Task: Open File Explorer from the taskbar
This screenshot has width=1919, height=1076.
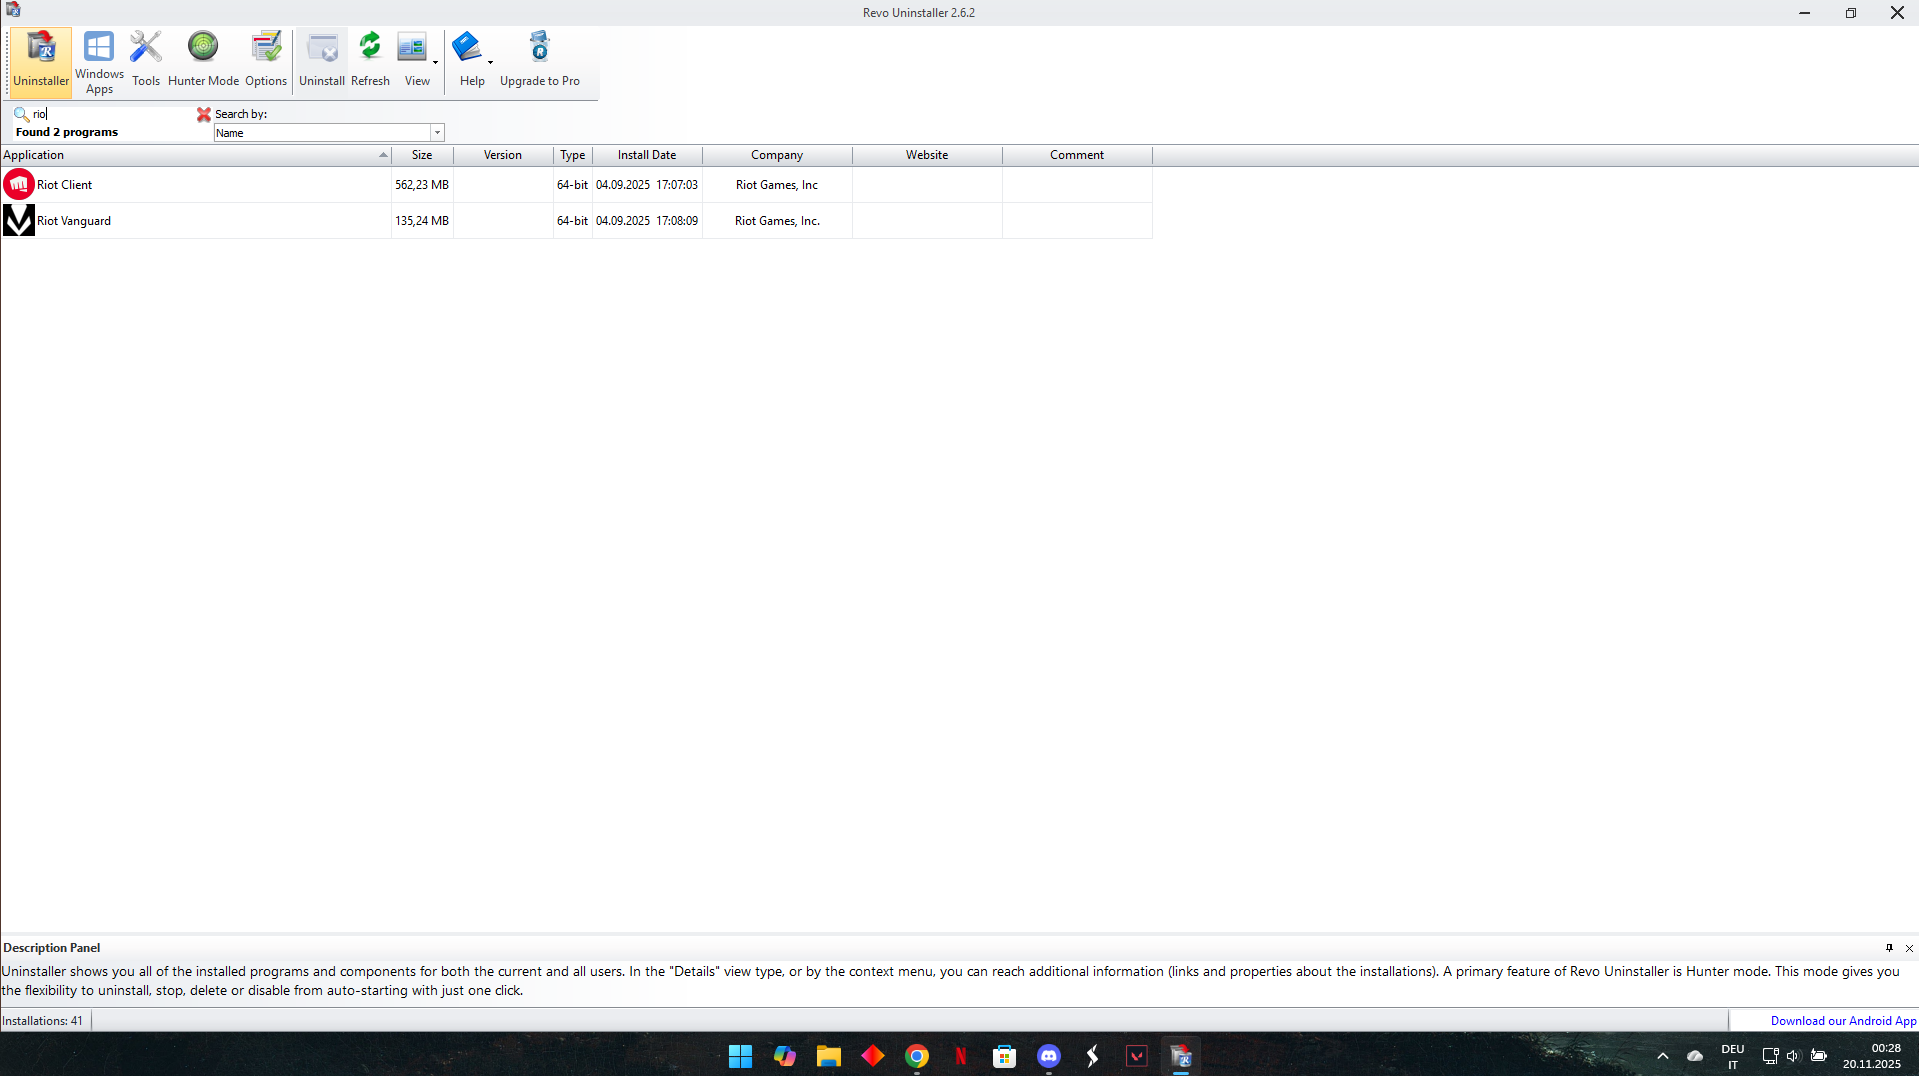Action: [x=828, y=1056]
